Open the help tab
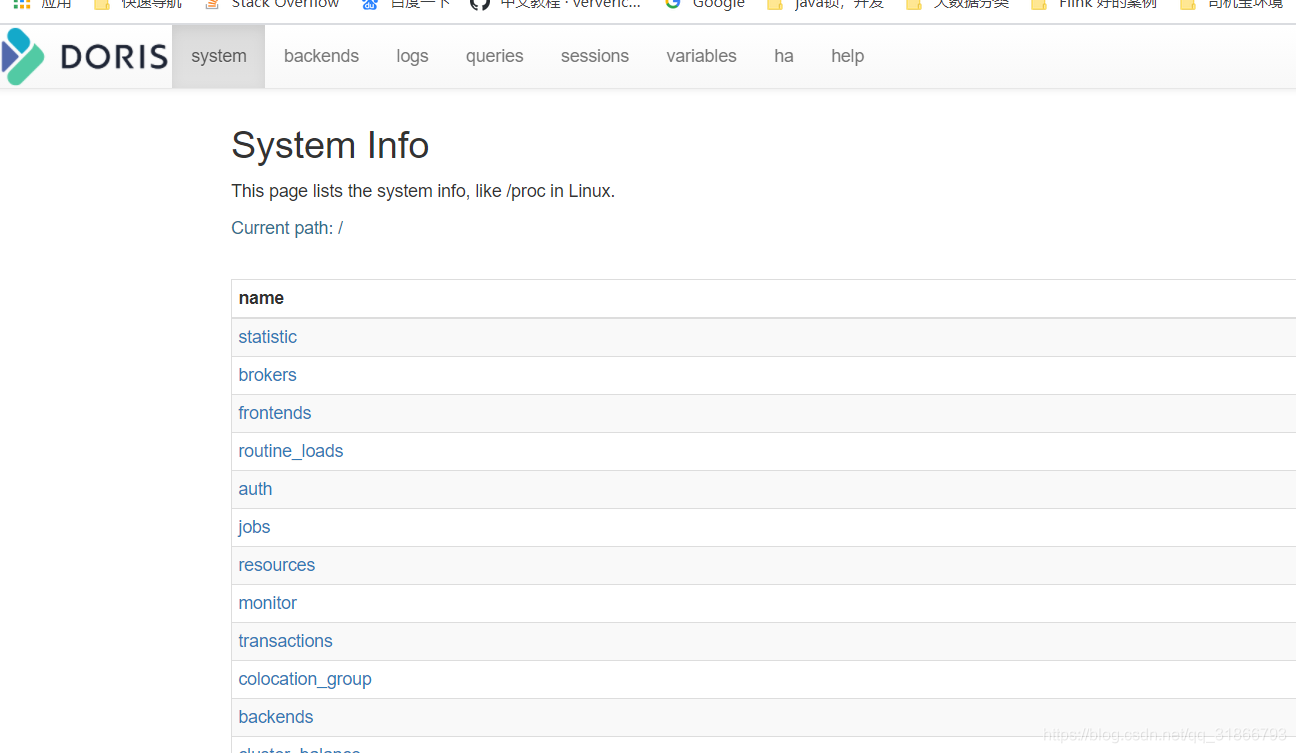Screen dimensions: 1296x753 click(847, 56)
